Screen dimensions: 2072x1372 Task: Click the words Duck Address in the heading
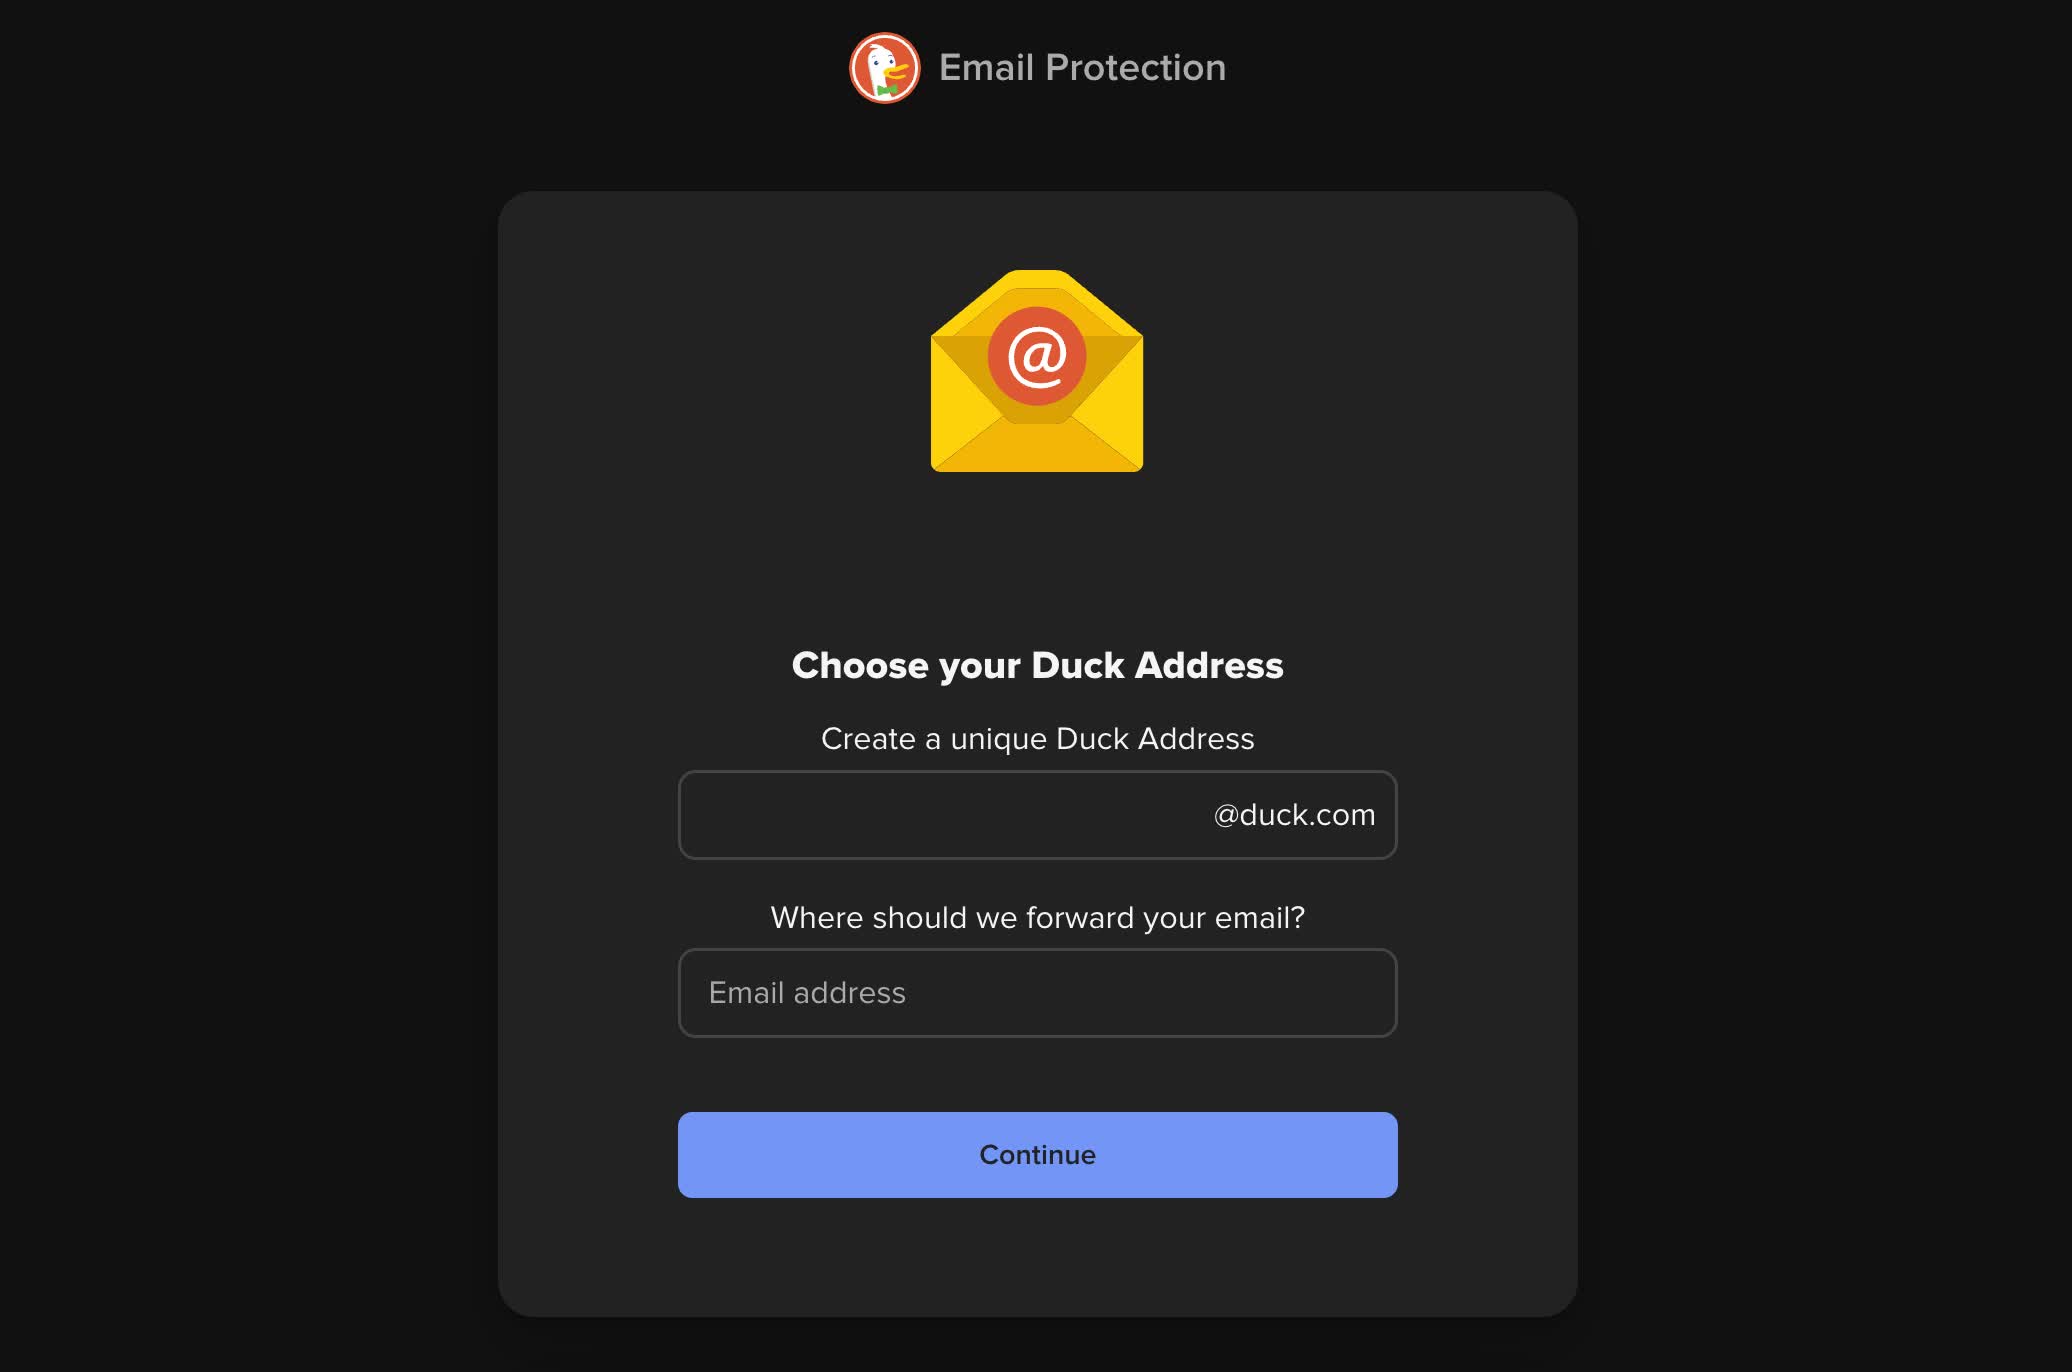coord(1157,666)
